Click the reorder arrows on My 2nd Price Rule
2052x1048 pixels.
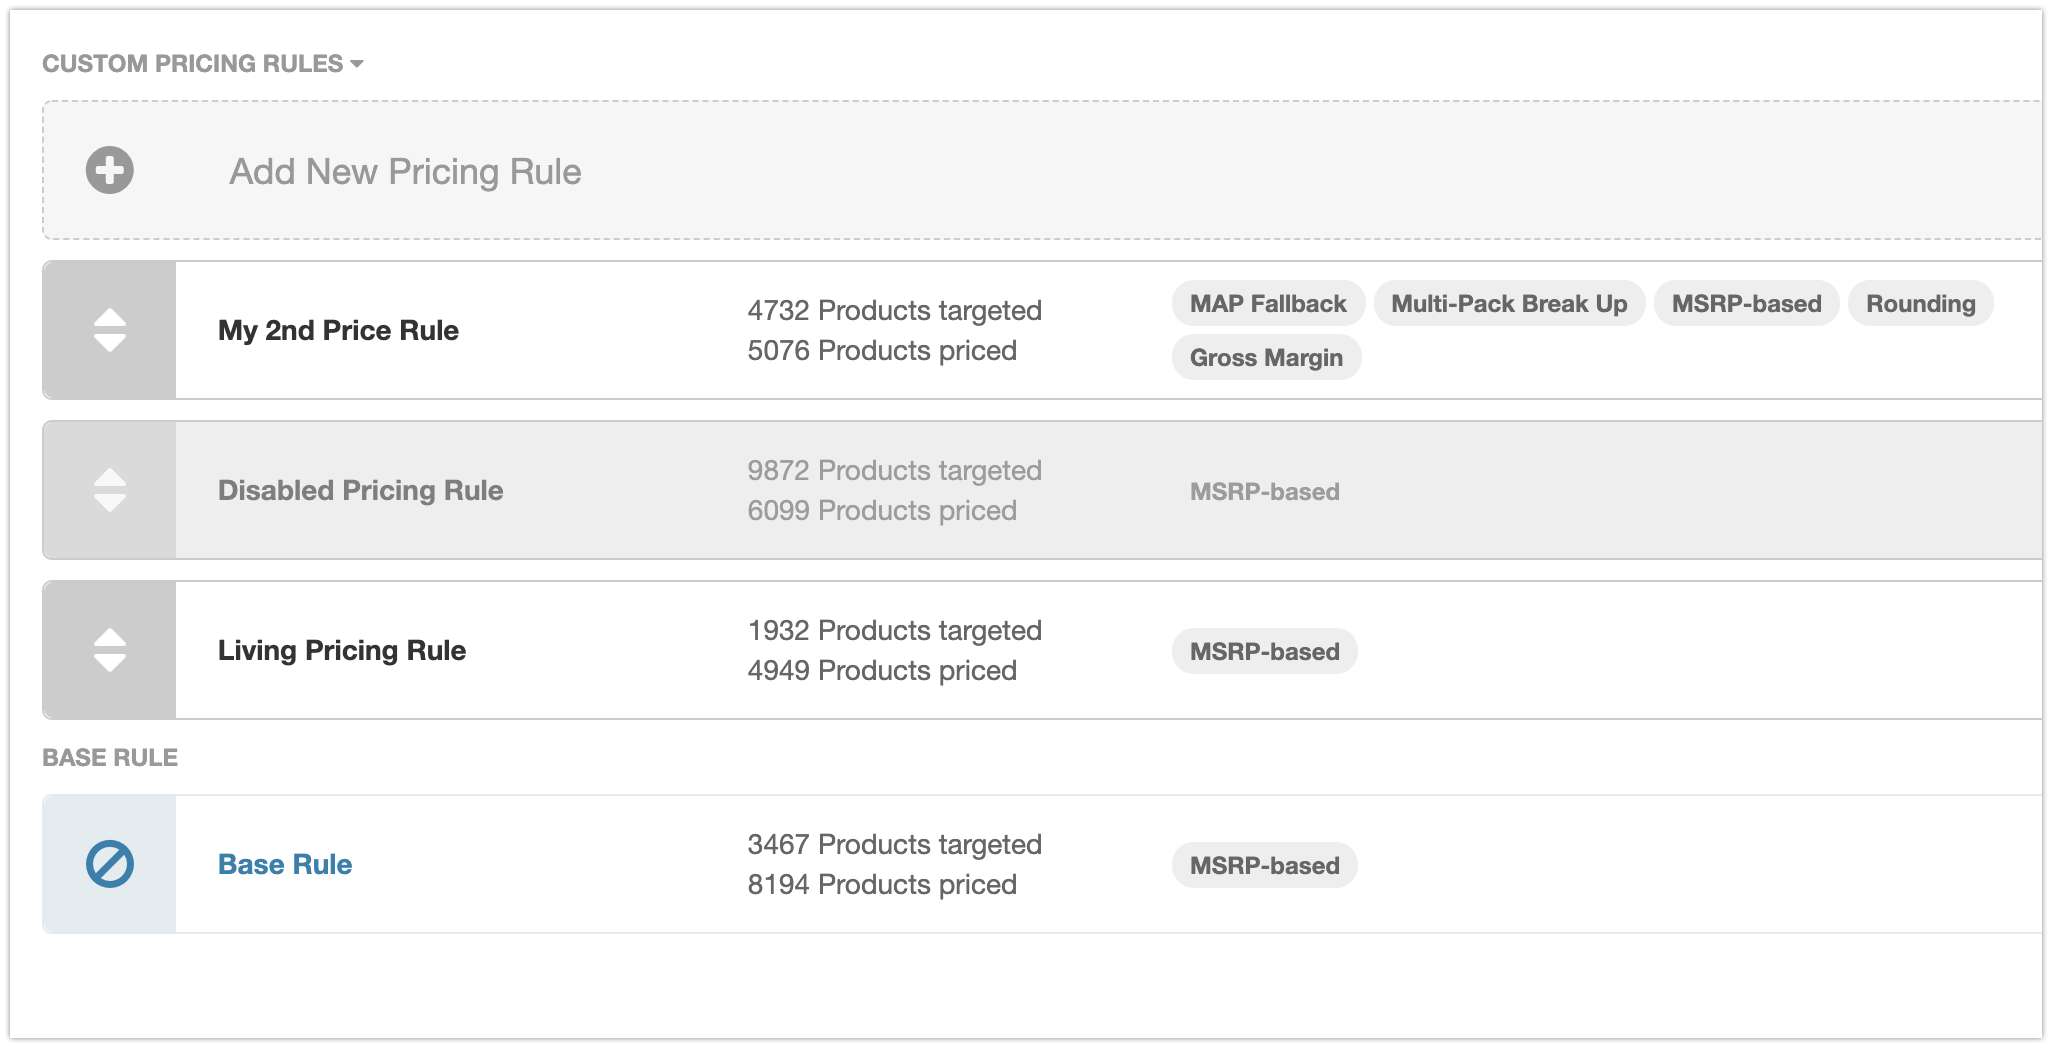coord(109,330)
